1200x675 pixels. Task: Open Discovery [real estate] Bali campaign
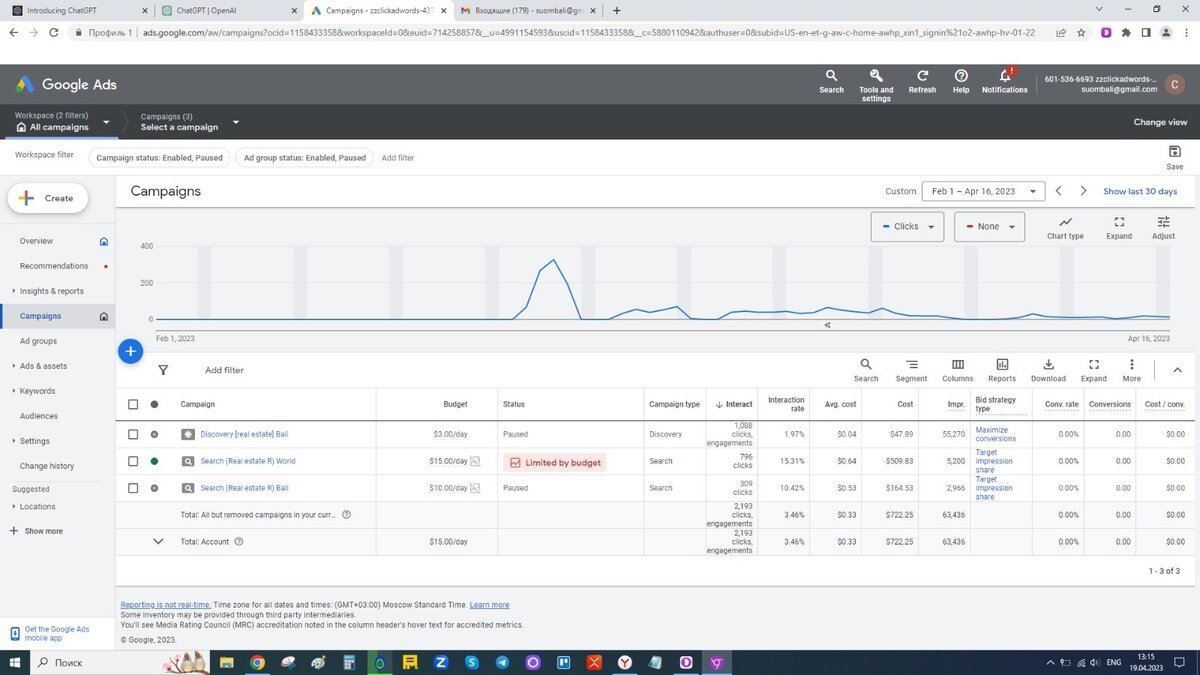pyautogui.click(x=244, y=434)
